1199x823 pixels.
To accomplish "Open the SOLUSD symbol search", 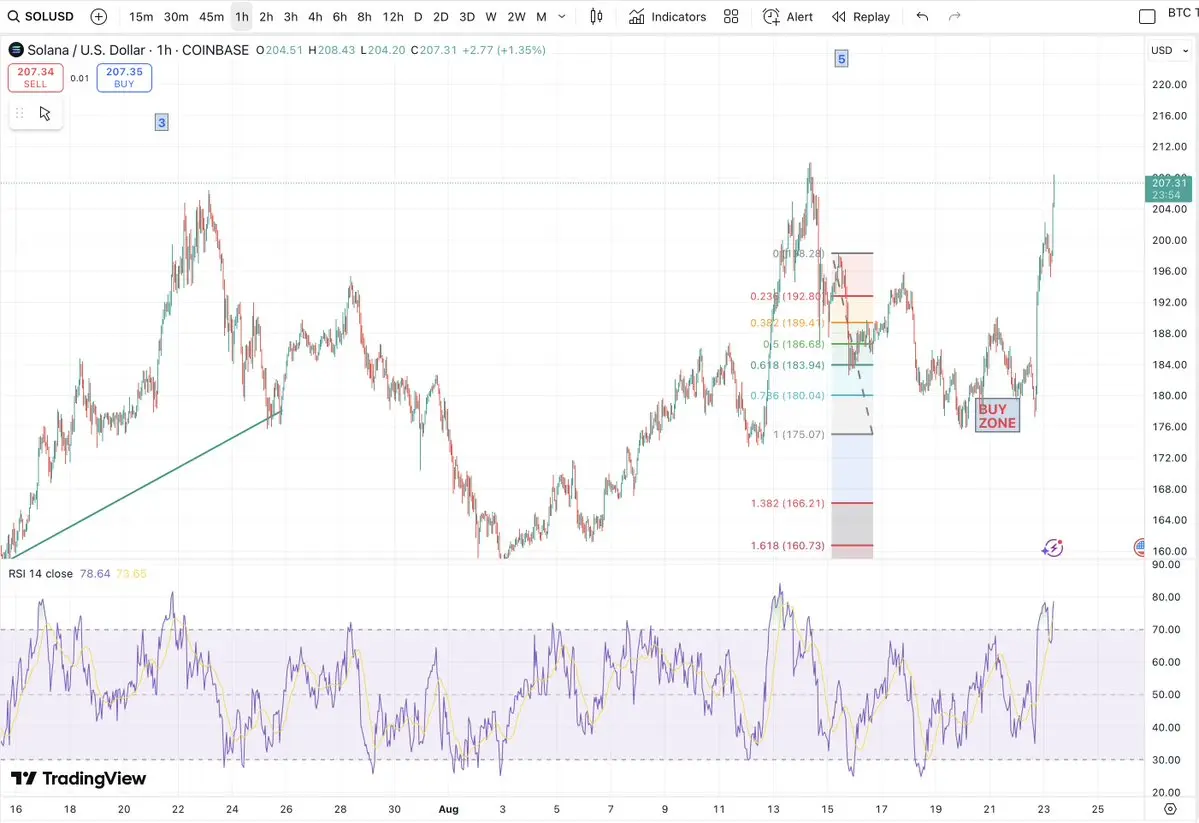I will 41,16.
